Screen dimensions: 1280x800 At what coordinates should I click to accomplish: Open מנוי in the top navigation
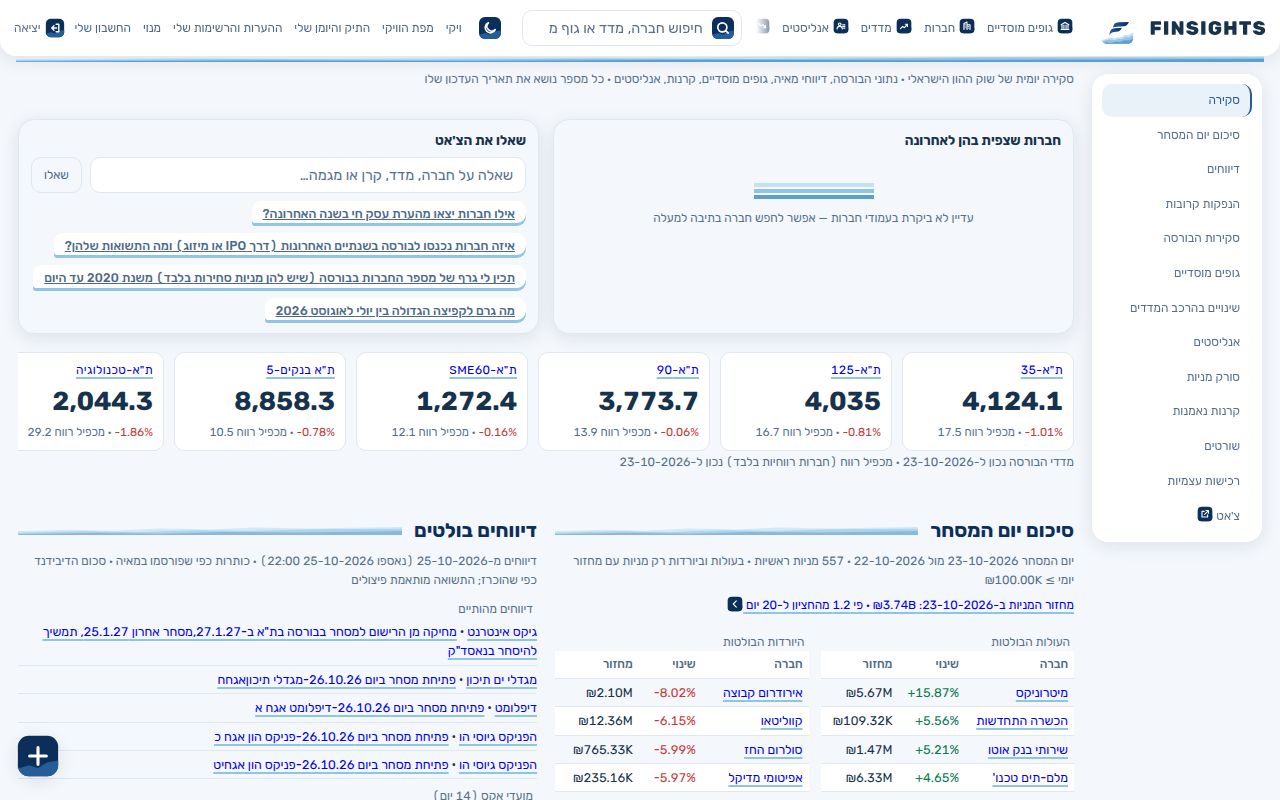(152, 28)
